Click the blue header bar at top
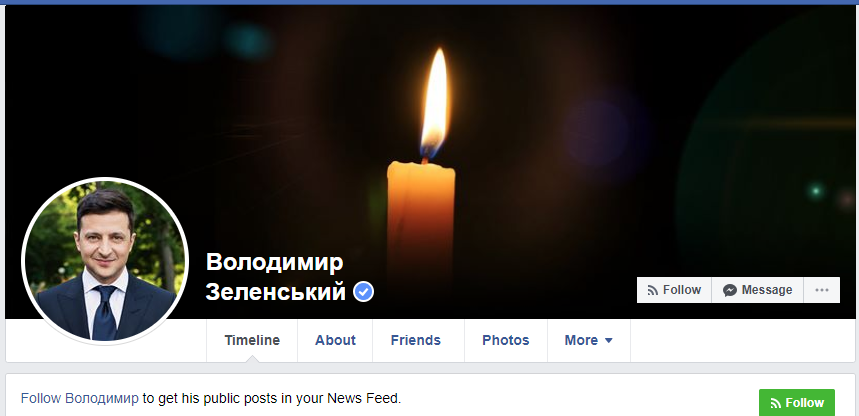This screenshot has height=416, width=859. pyautogui.click(x=430, y=2)
